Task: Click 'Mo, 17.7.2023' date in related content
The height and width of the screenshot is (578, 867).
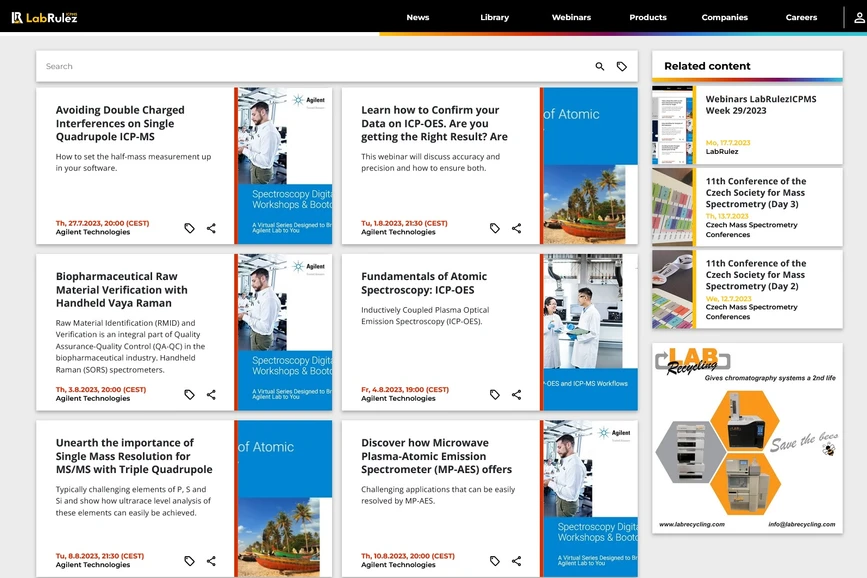Action: (x=728, y=143)
